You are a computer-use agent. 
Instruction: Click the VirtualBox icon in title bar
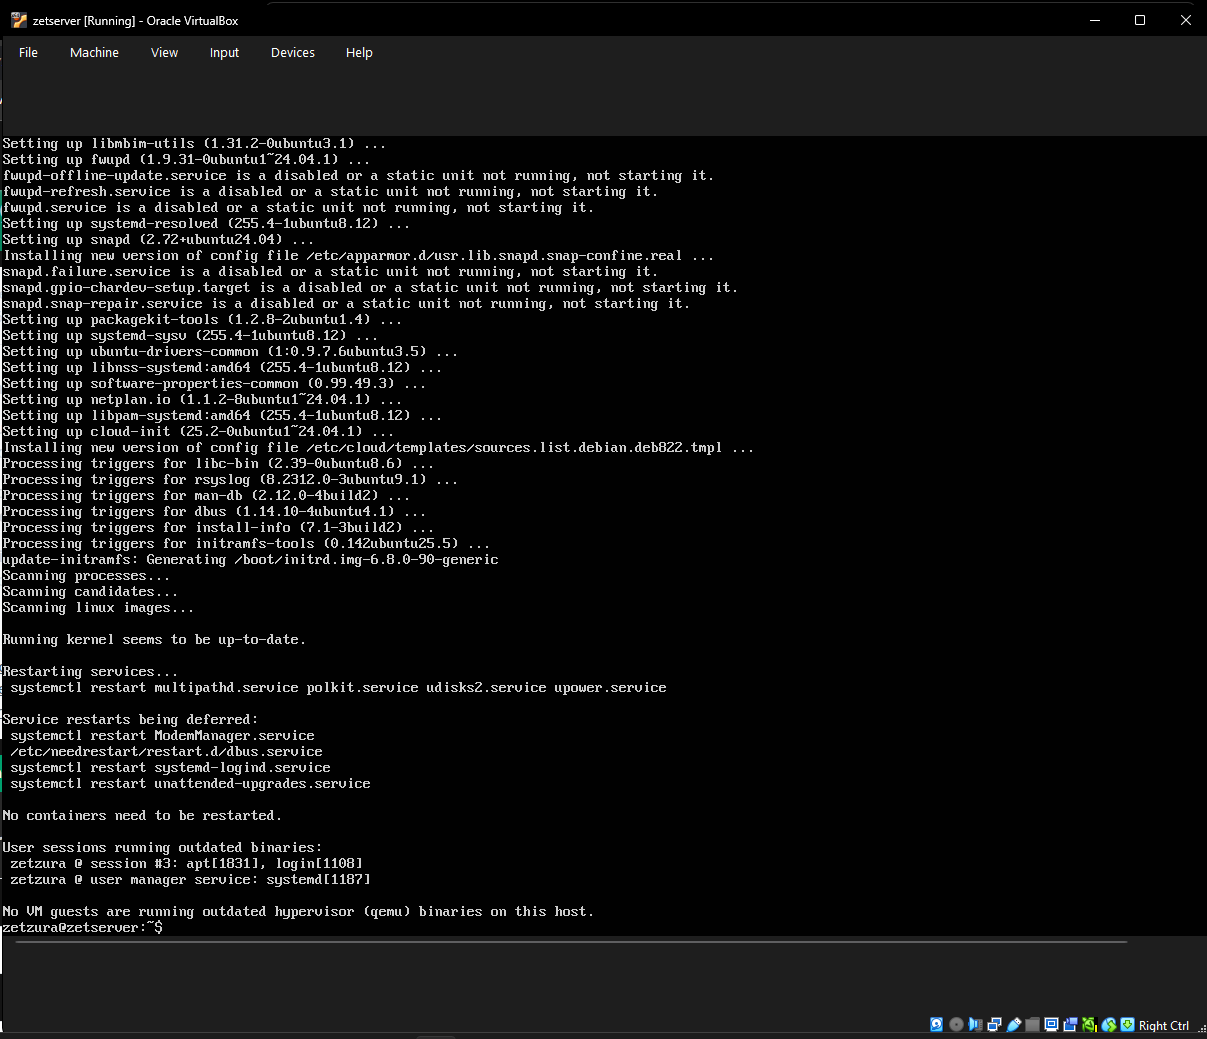click(18, 20)
